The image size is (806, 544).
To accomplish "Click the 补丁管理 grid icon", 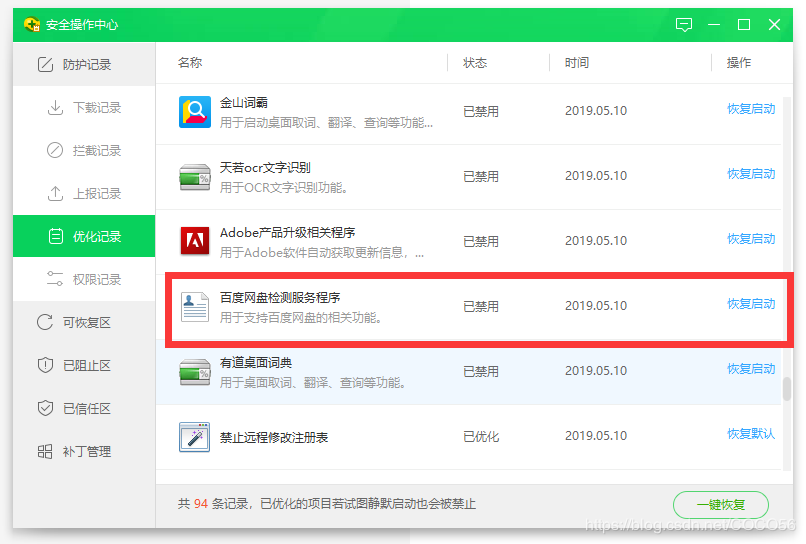I will [x=45, y=451].
